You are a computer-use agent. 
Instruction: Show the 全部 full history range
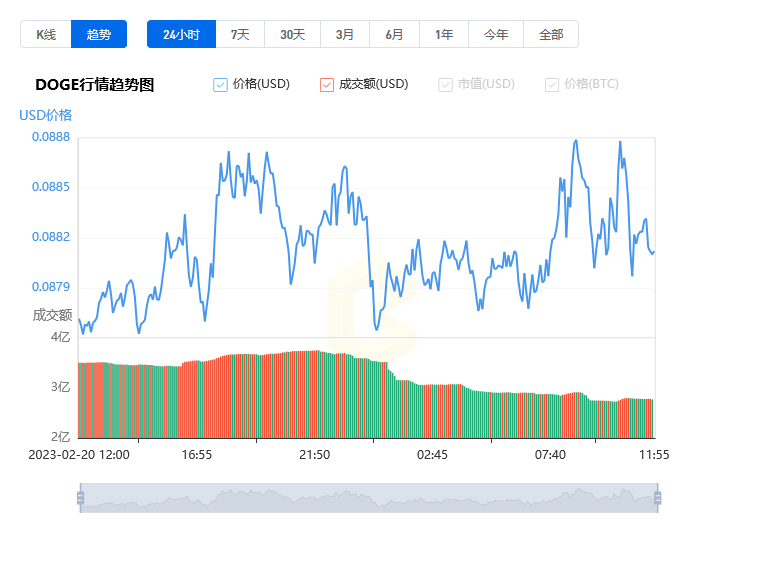551,34
